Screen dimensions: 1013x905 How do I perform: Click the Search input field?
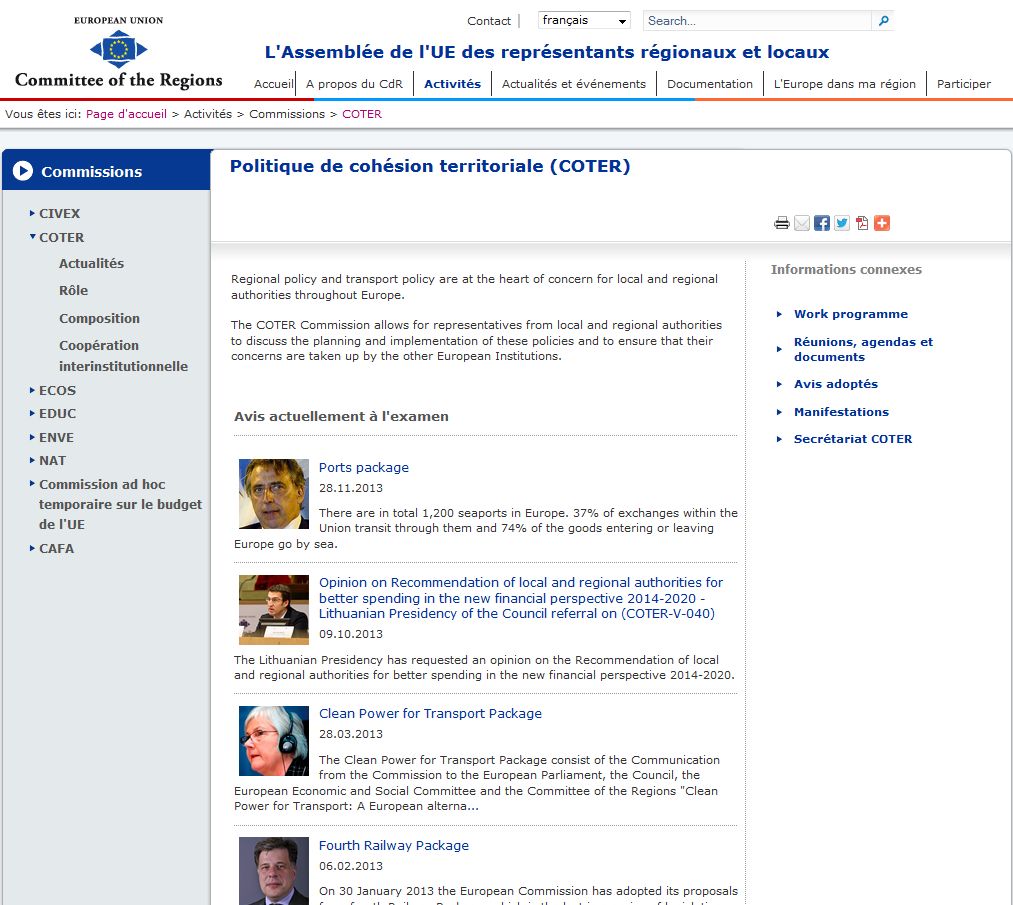point(758,21)
